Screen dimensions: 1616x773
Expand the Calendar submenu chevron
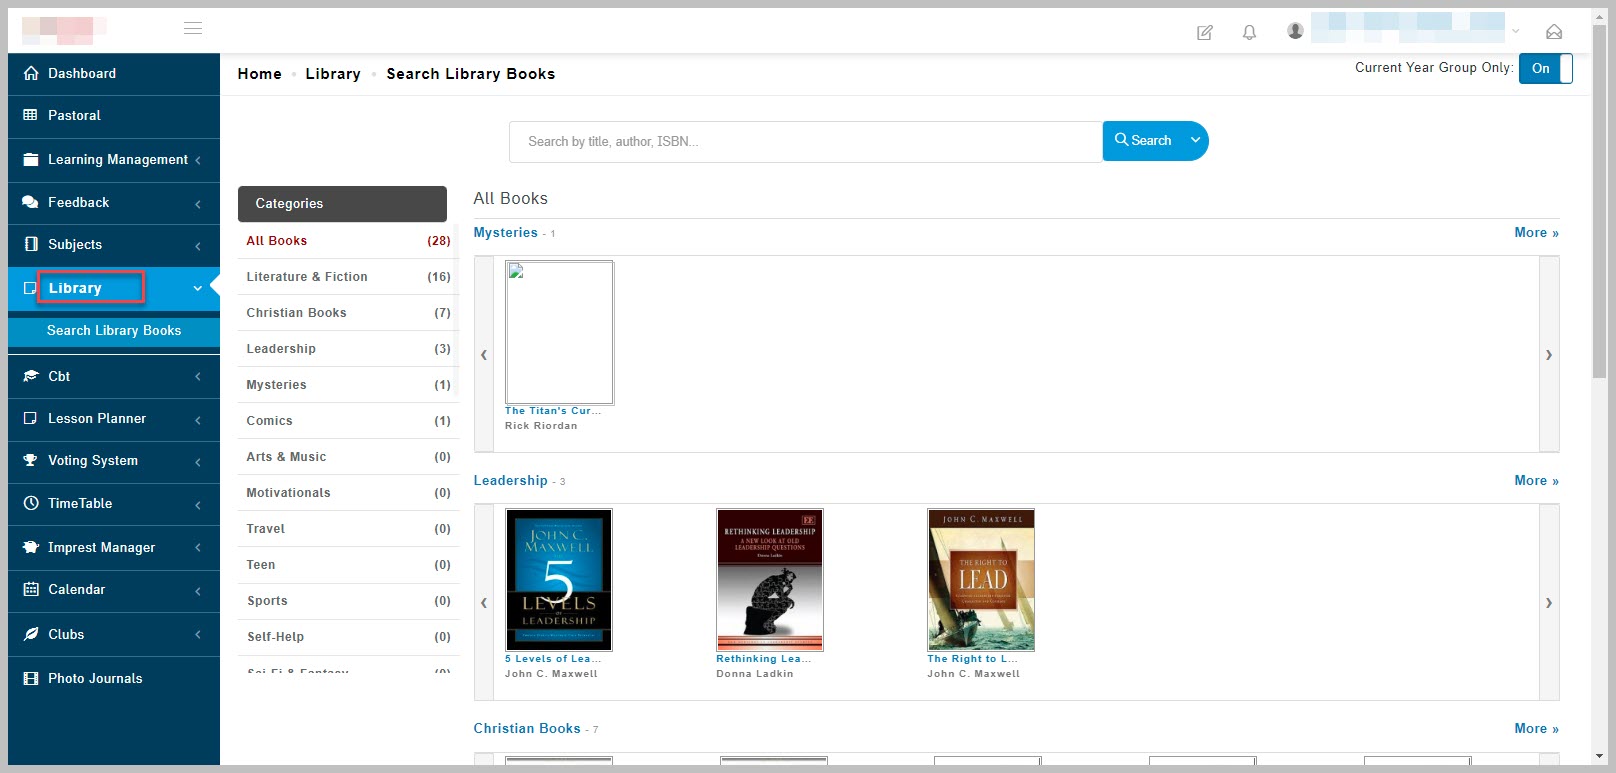[198, 590]
